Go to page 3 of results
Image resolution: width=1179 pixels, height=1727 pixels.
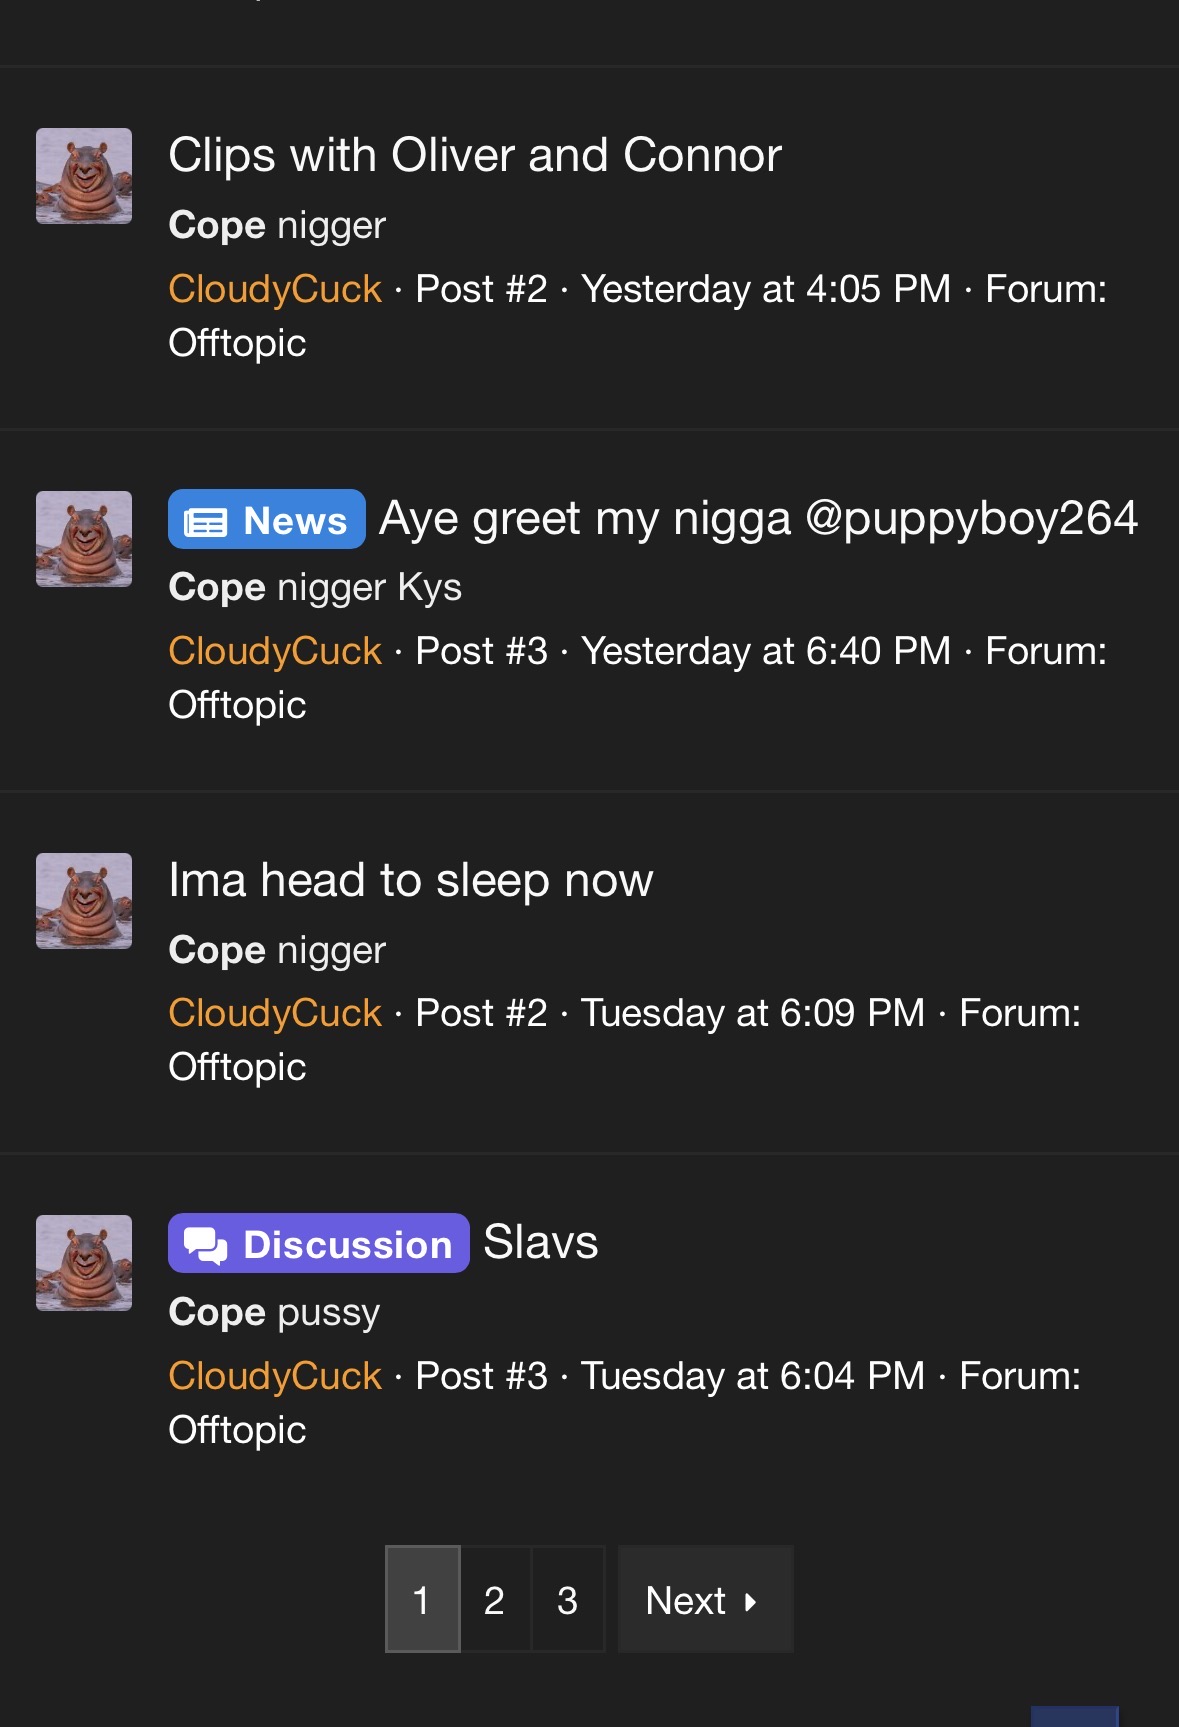tap(568, 1599)
